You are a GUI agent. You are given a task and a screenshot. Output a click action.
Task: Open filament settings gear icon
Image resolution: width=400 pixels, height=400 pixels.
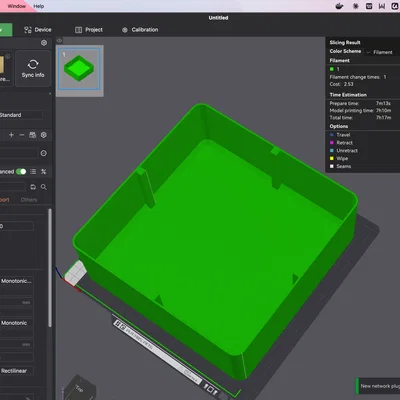point(44,135)
